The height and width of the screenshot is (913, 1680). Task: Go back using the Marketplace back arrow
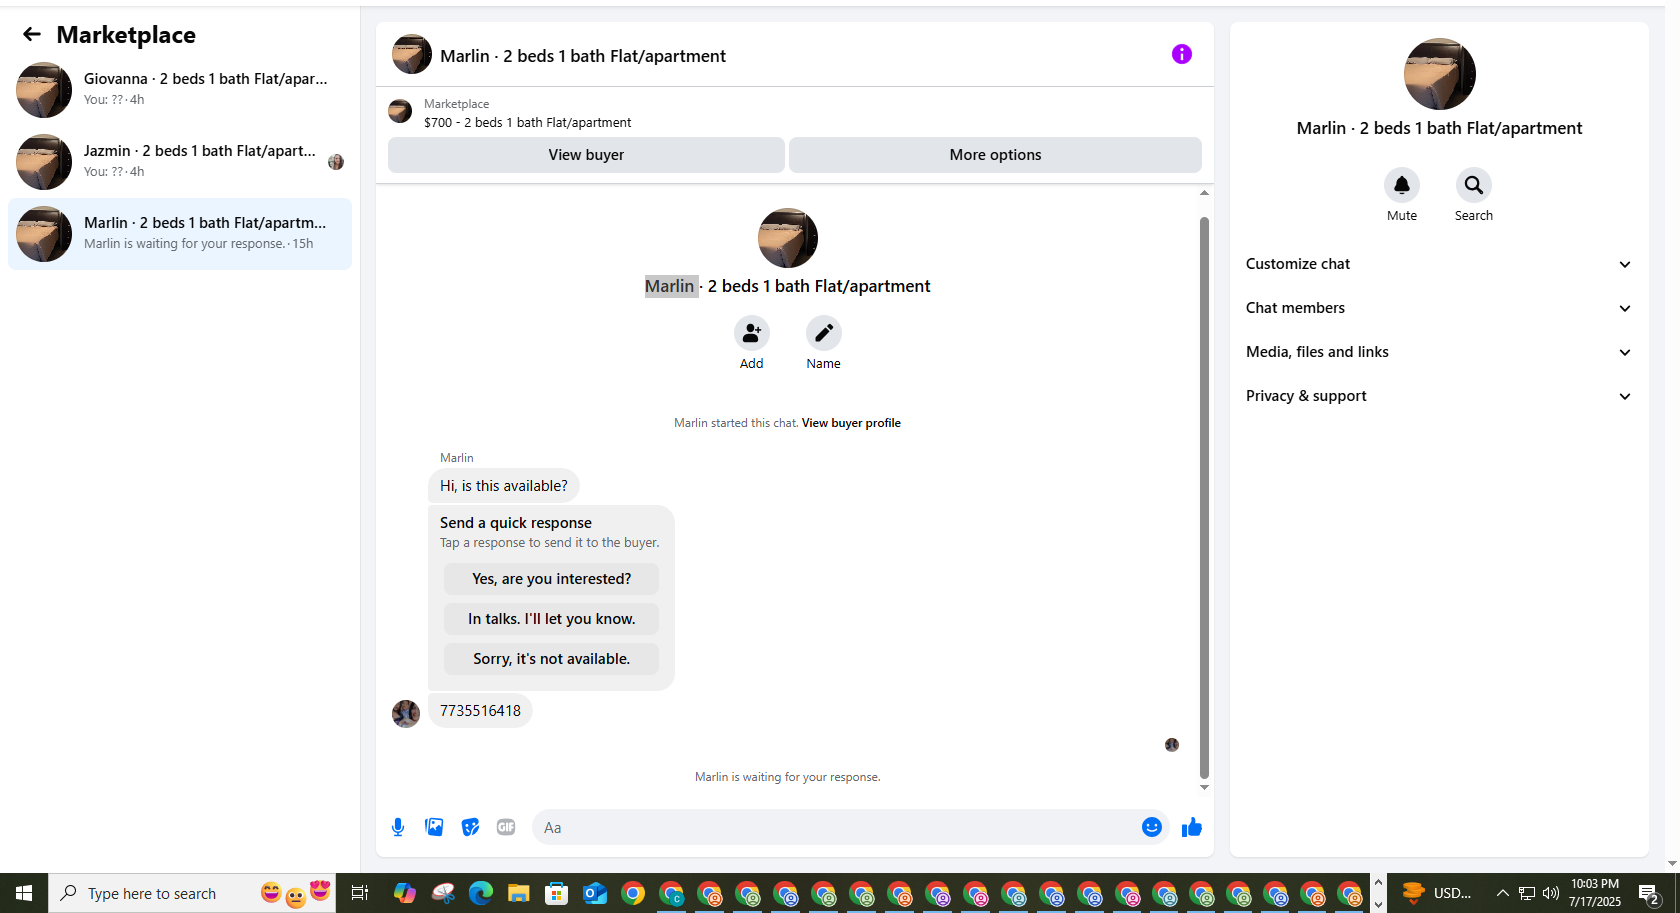click(x=32, y=35)
